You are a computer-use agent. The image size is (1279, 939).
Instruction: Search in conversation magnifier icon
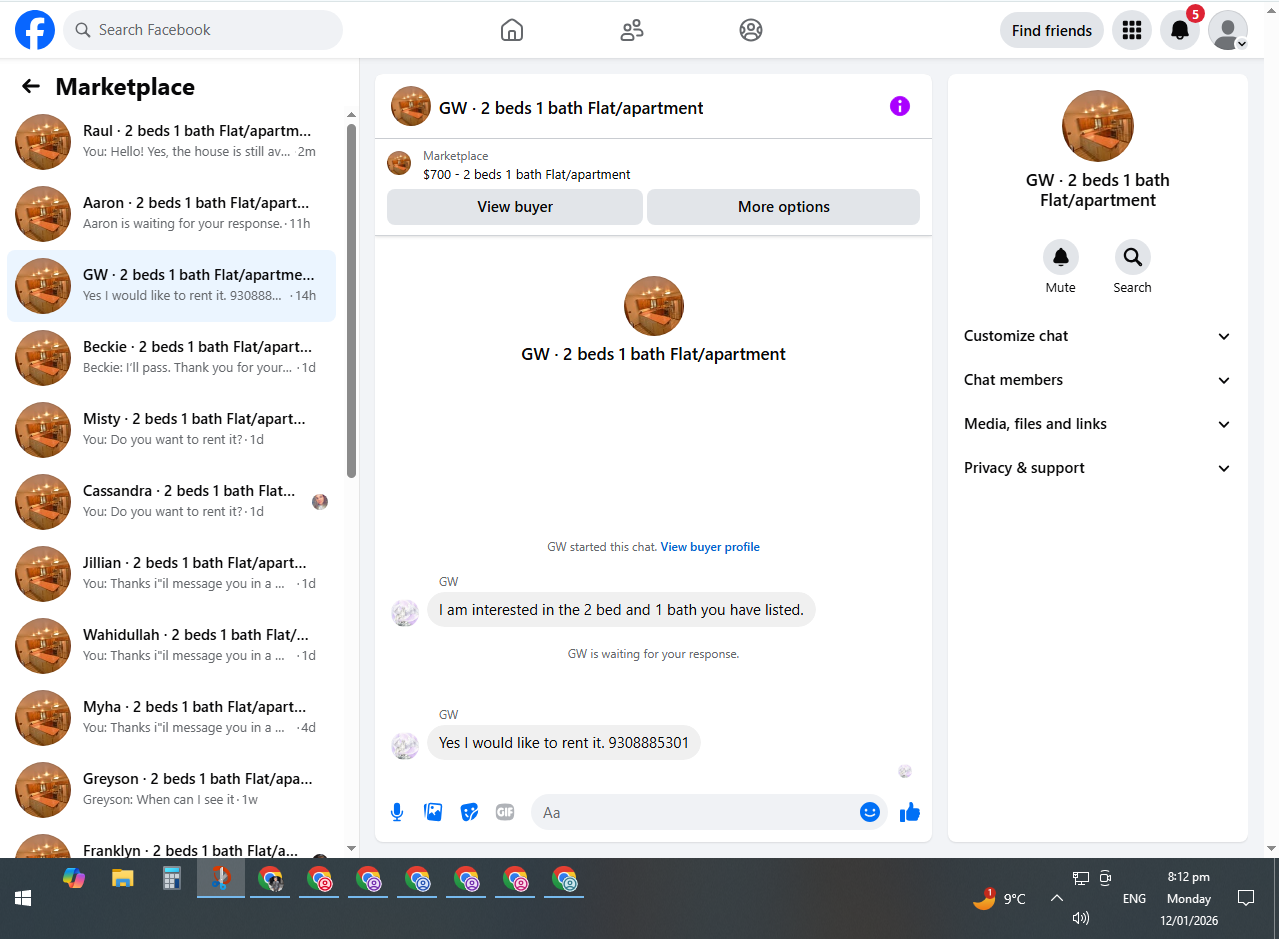point(1133,257)
